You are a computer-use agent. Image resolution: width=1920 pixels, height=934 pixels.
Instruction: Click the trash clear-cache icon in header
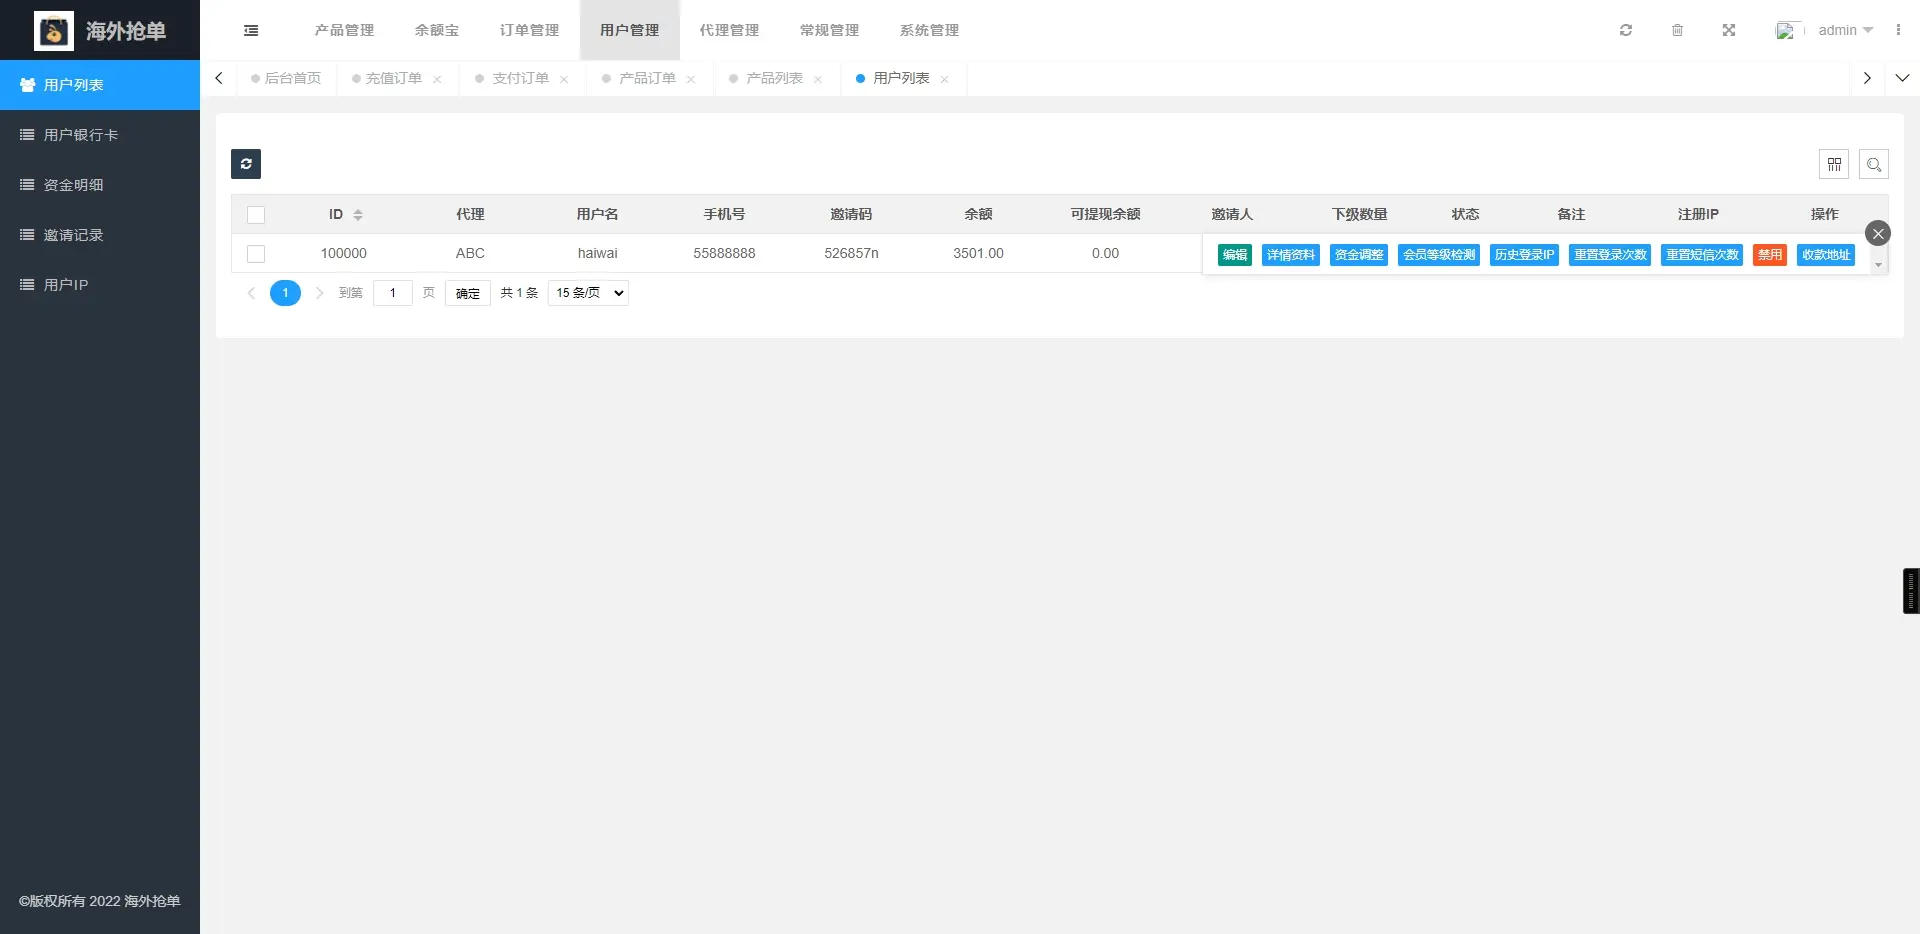click(1677, 30)
